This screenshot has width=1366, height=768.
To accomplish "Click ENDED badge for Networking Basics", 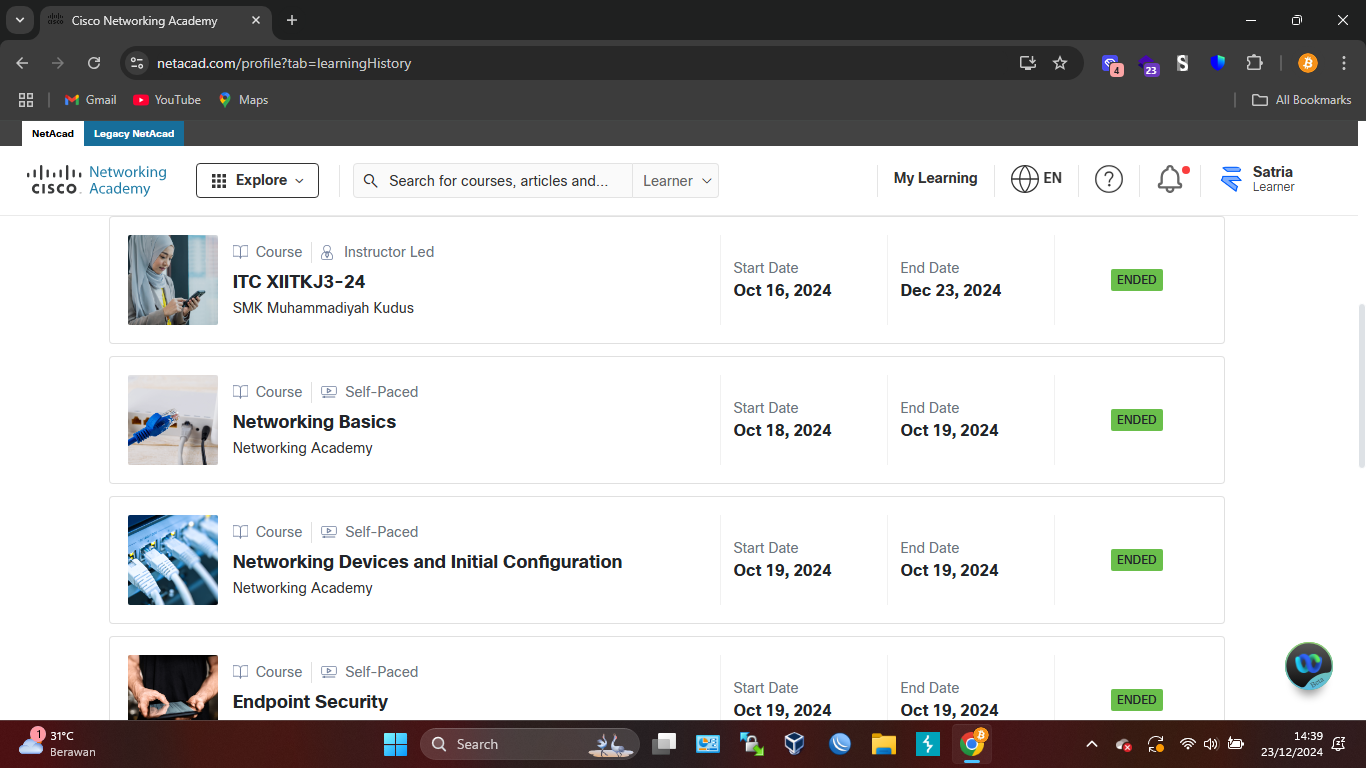I will pos(1137,420).
